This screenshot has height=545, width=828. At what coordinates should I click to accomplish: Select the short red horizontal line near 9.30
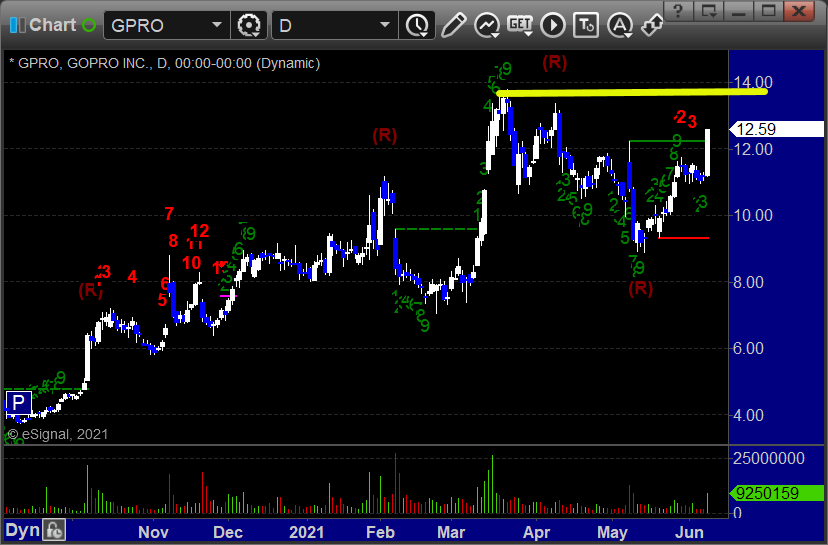click(684, 238)
